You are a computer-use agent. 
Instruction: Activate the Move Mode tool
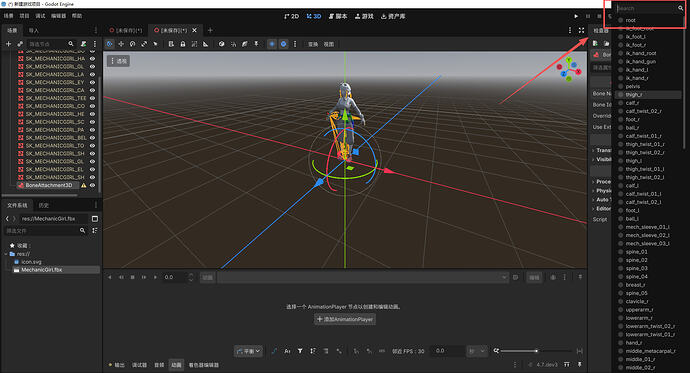click(121, 44)
